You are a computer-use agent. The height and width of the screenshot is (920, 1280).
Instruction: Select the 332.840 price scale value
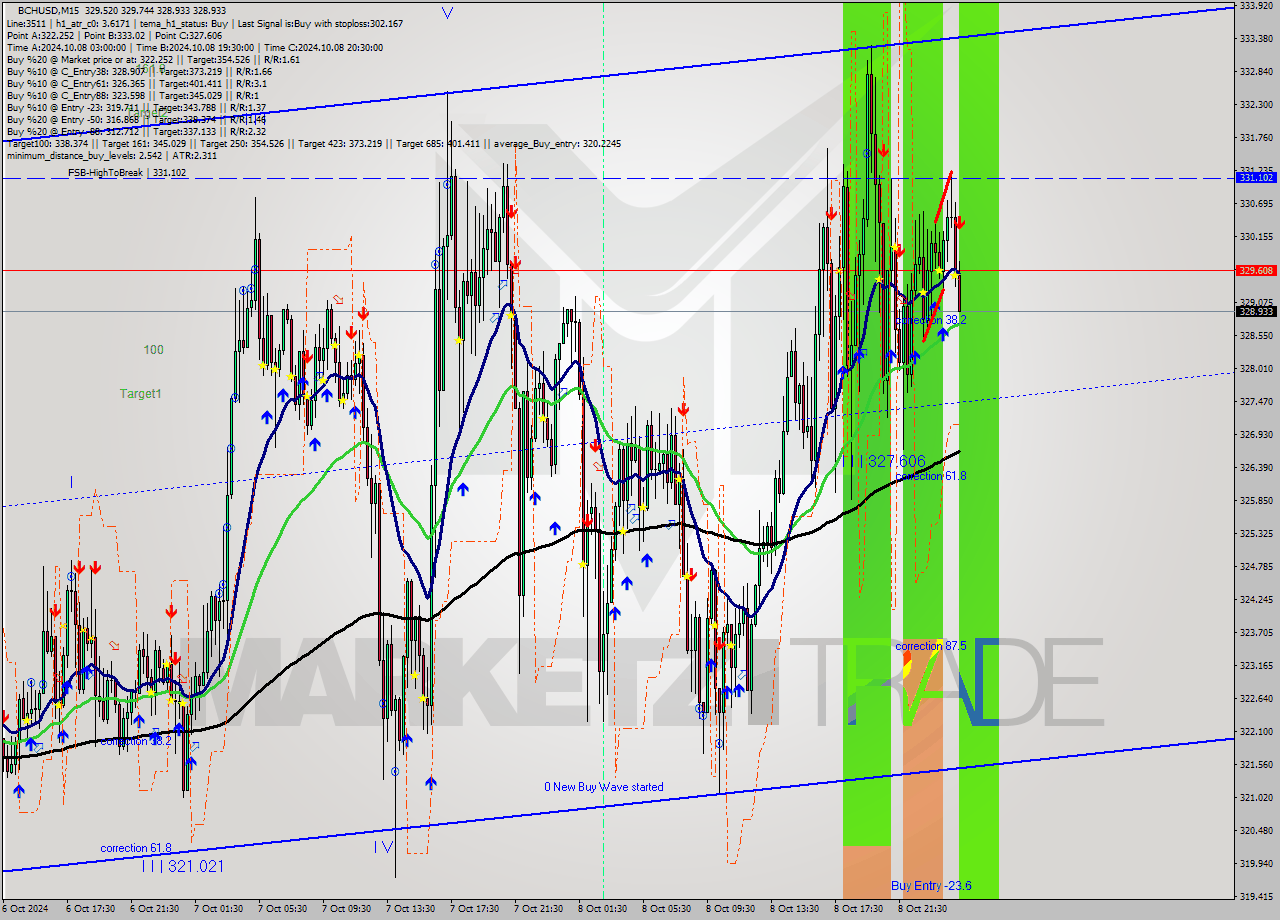[x=1256, y=71]
